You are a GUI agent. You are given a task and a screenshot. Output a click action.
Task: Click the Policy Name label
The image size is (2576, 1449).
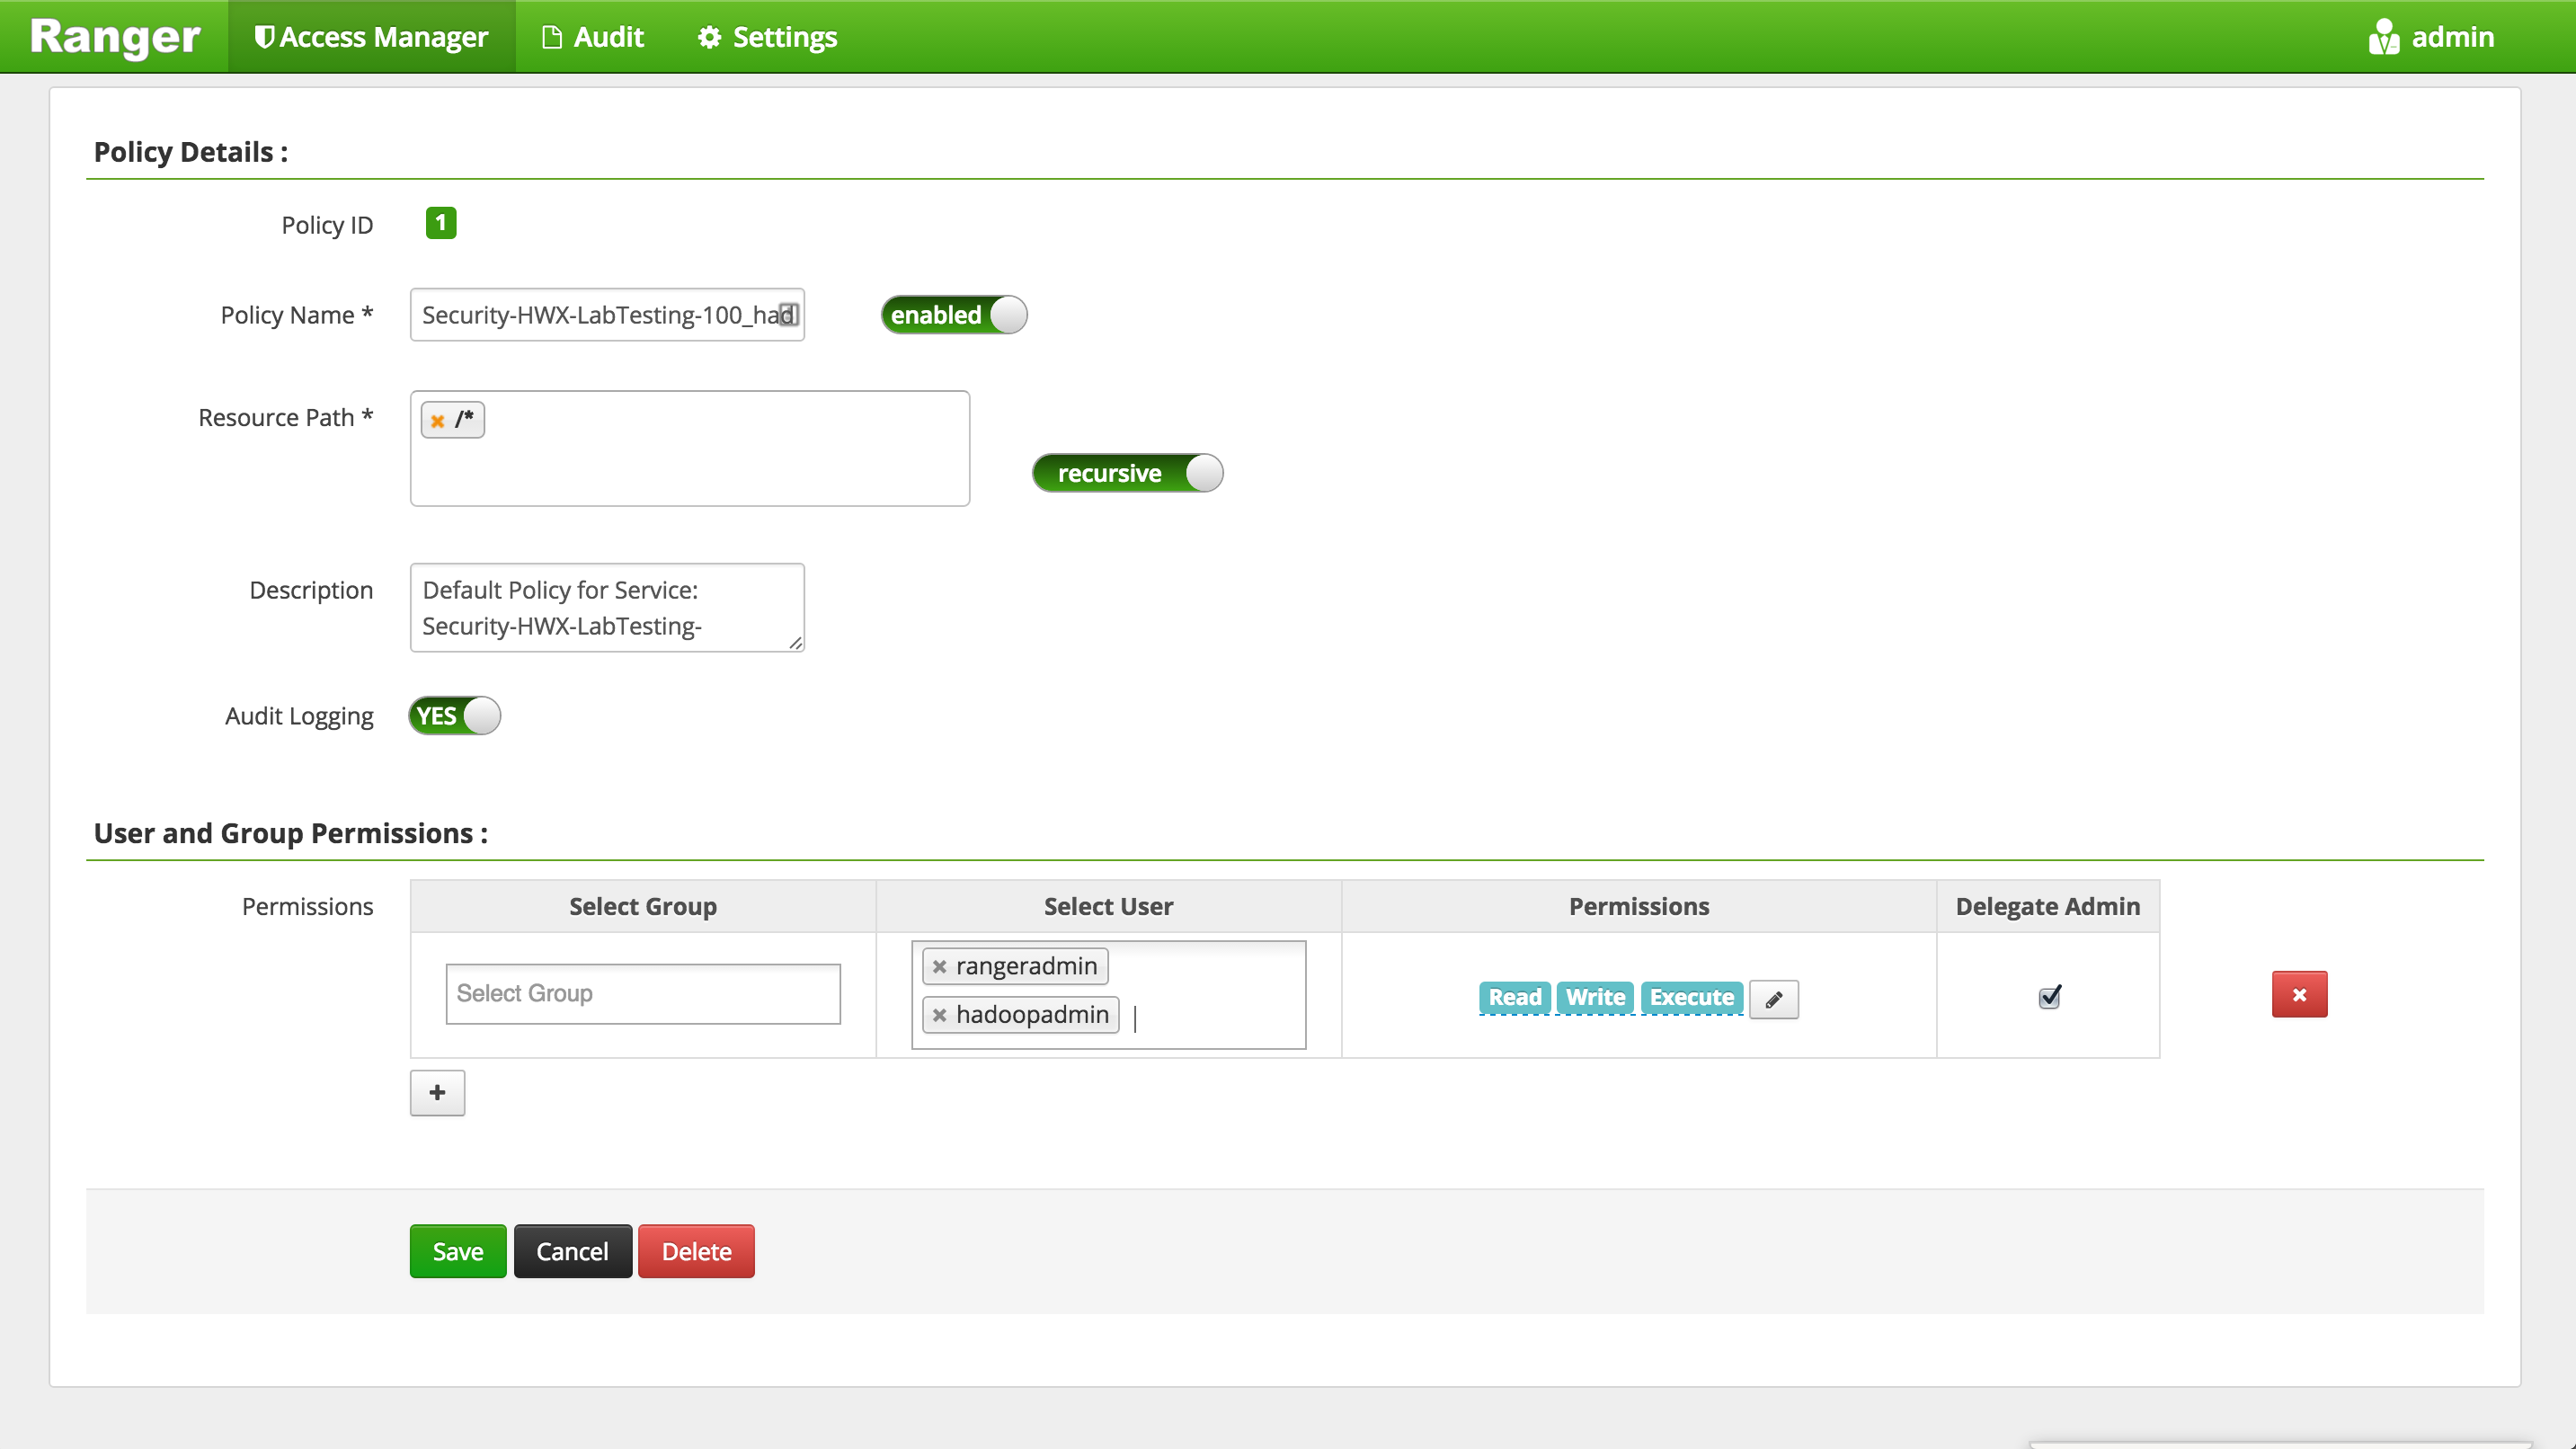click(x=297, y=315)
